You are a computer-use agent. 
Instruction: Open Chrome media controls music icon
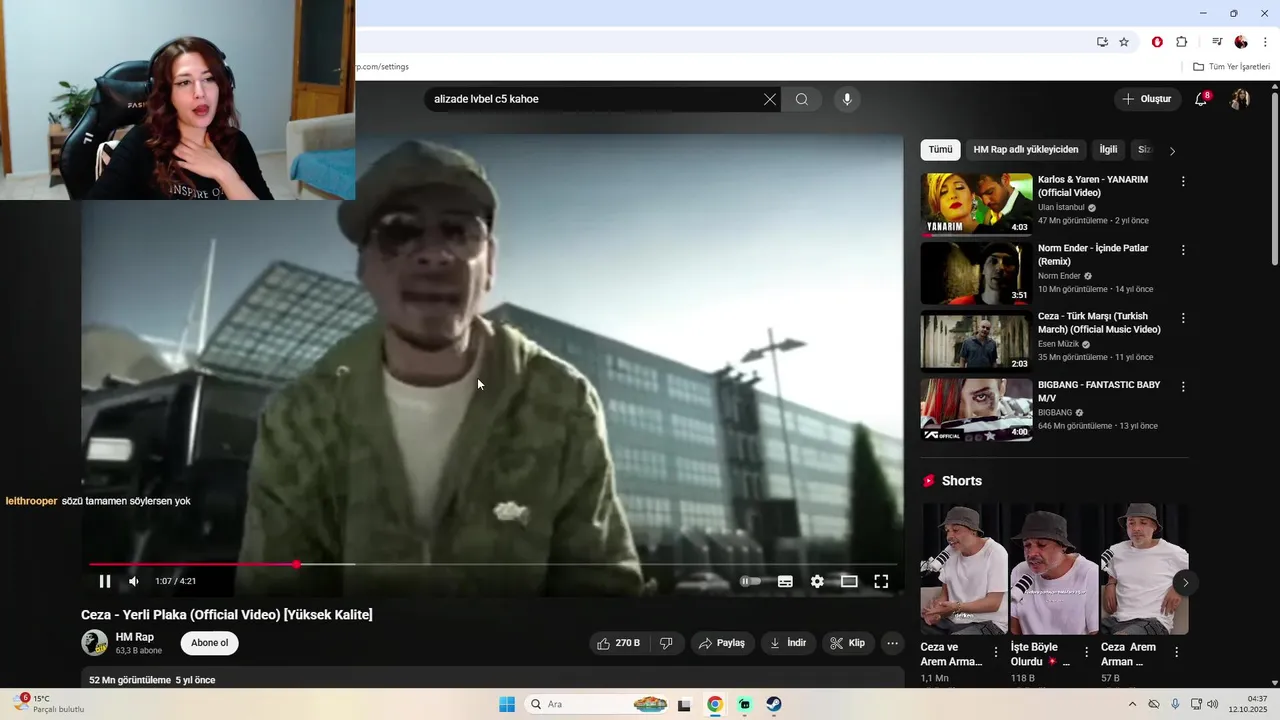coord(1217,42)
